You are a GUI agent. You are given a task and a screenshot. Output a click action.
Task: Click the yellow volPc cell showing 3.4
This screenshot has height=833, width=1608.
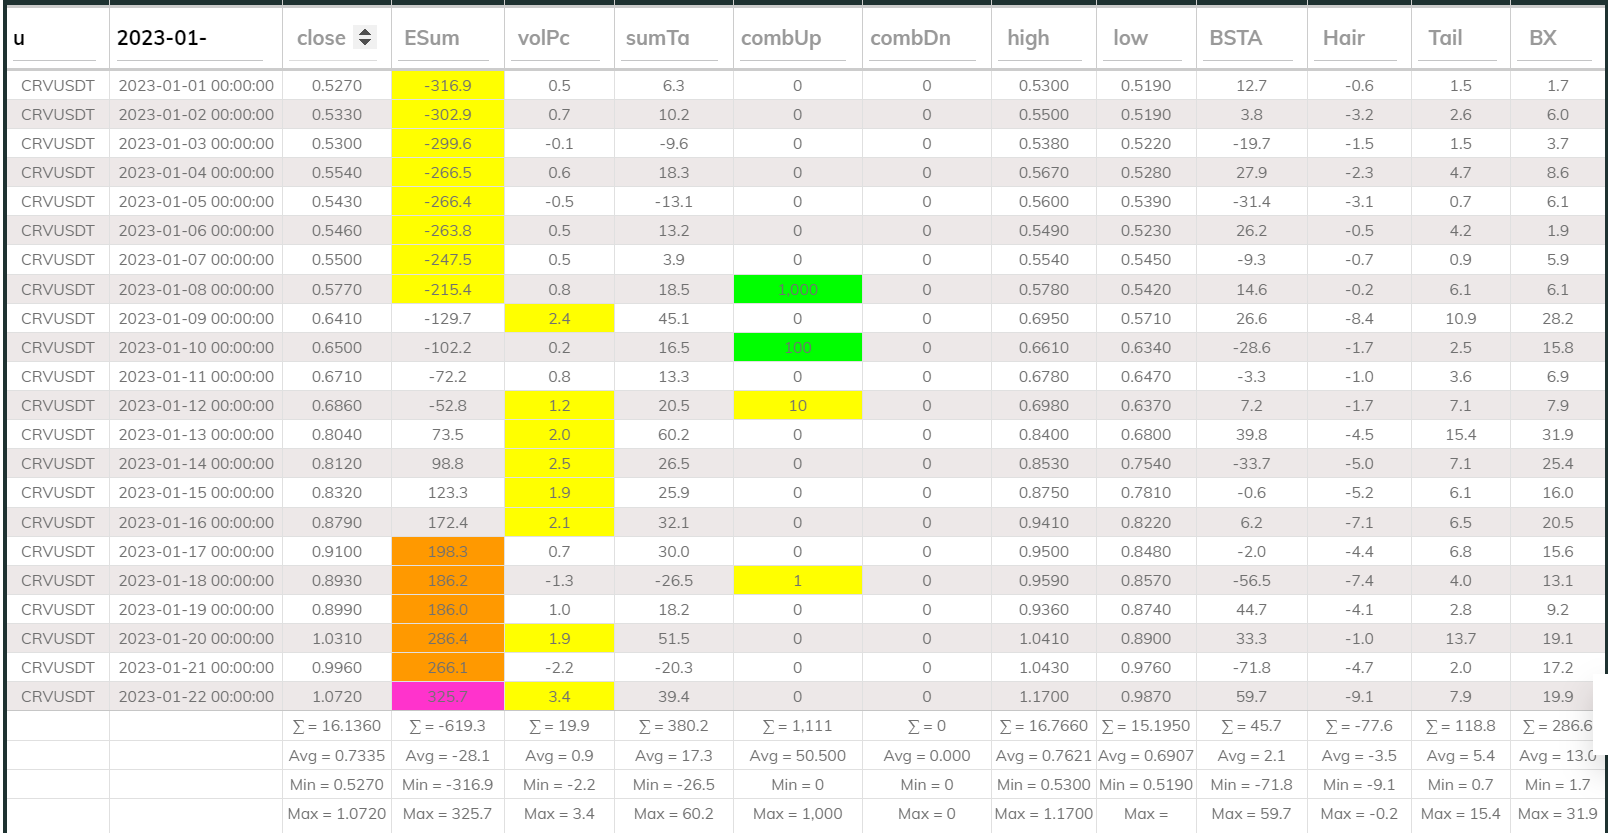(x=559, y=697)
